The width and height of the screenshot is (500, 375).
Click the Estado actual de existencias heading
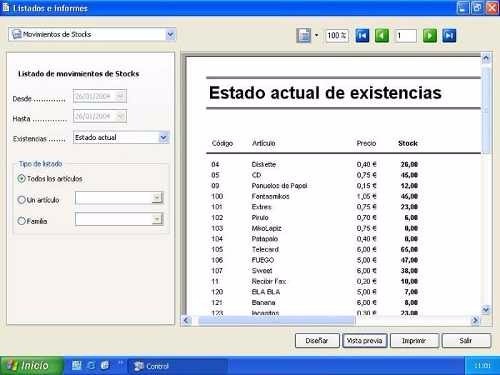tap(325, 93)
